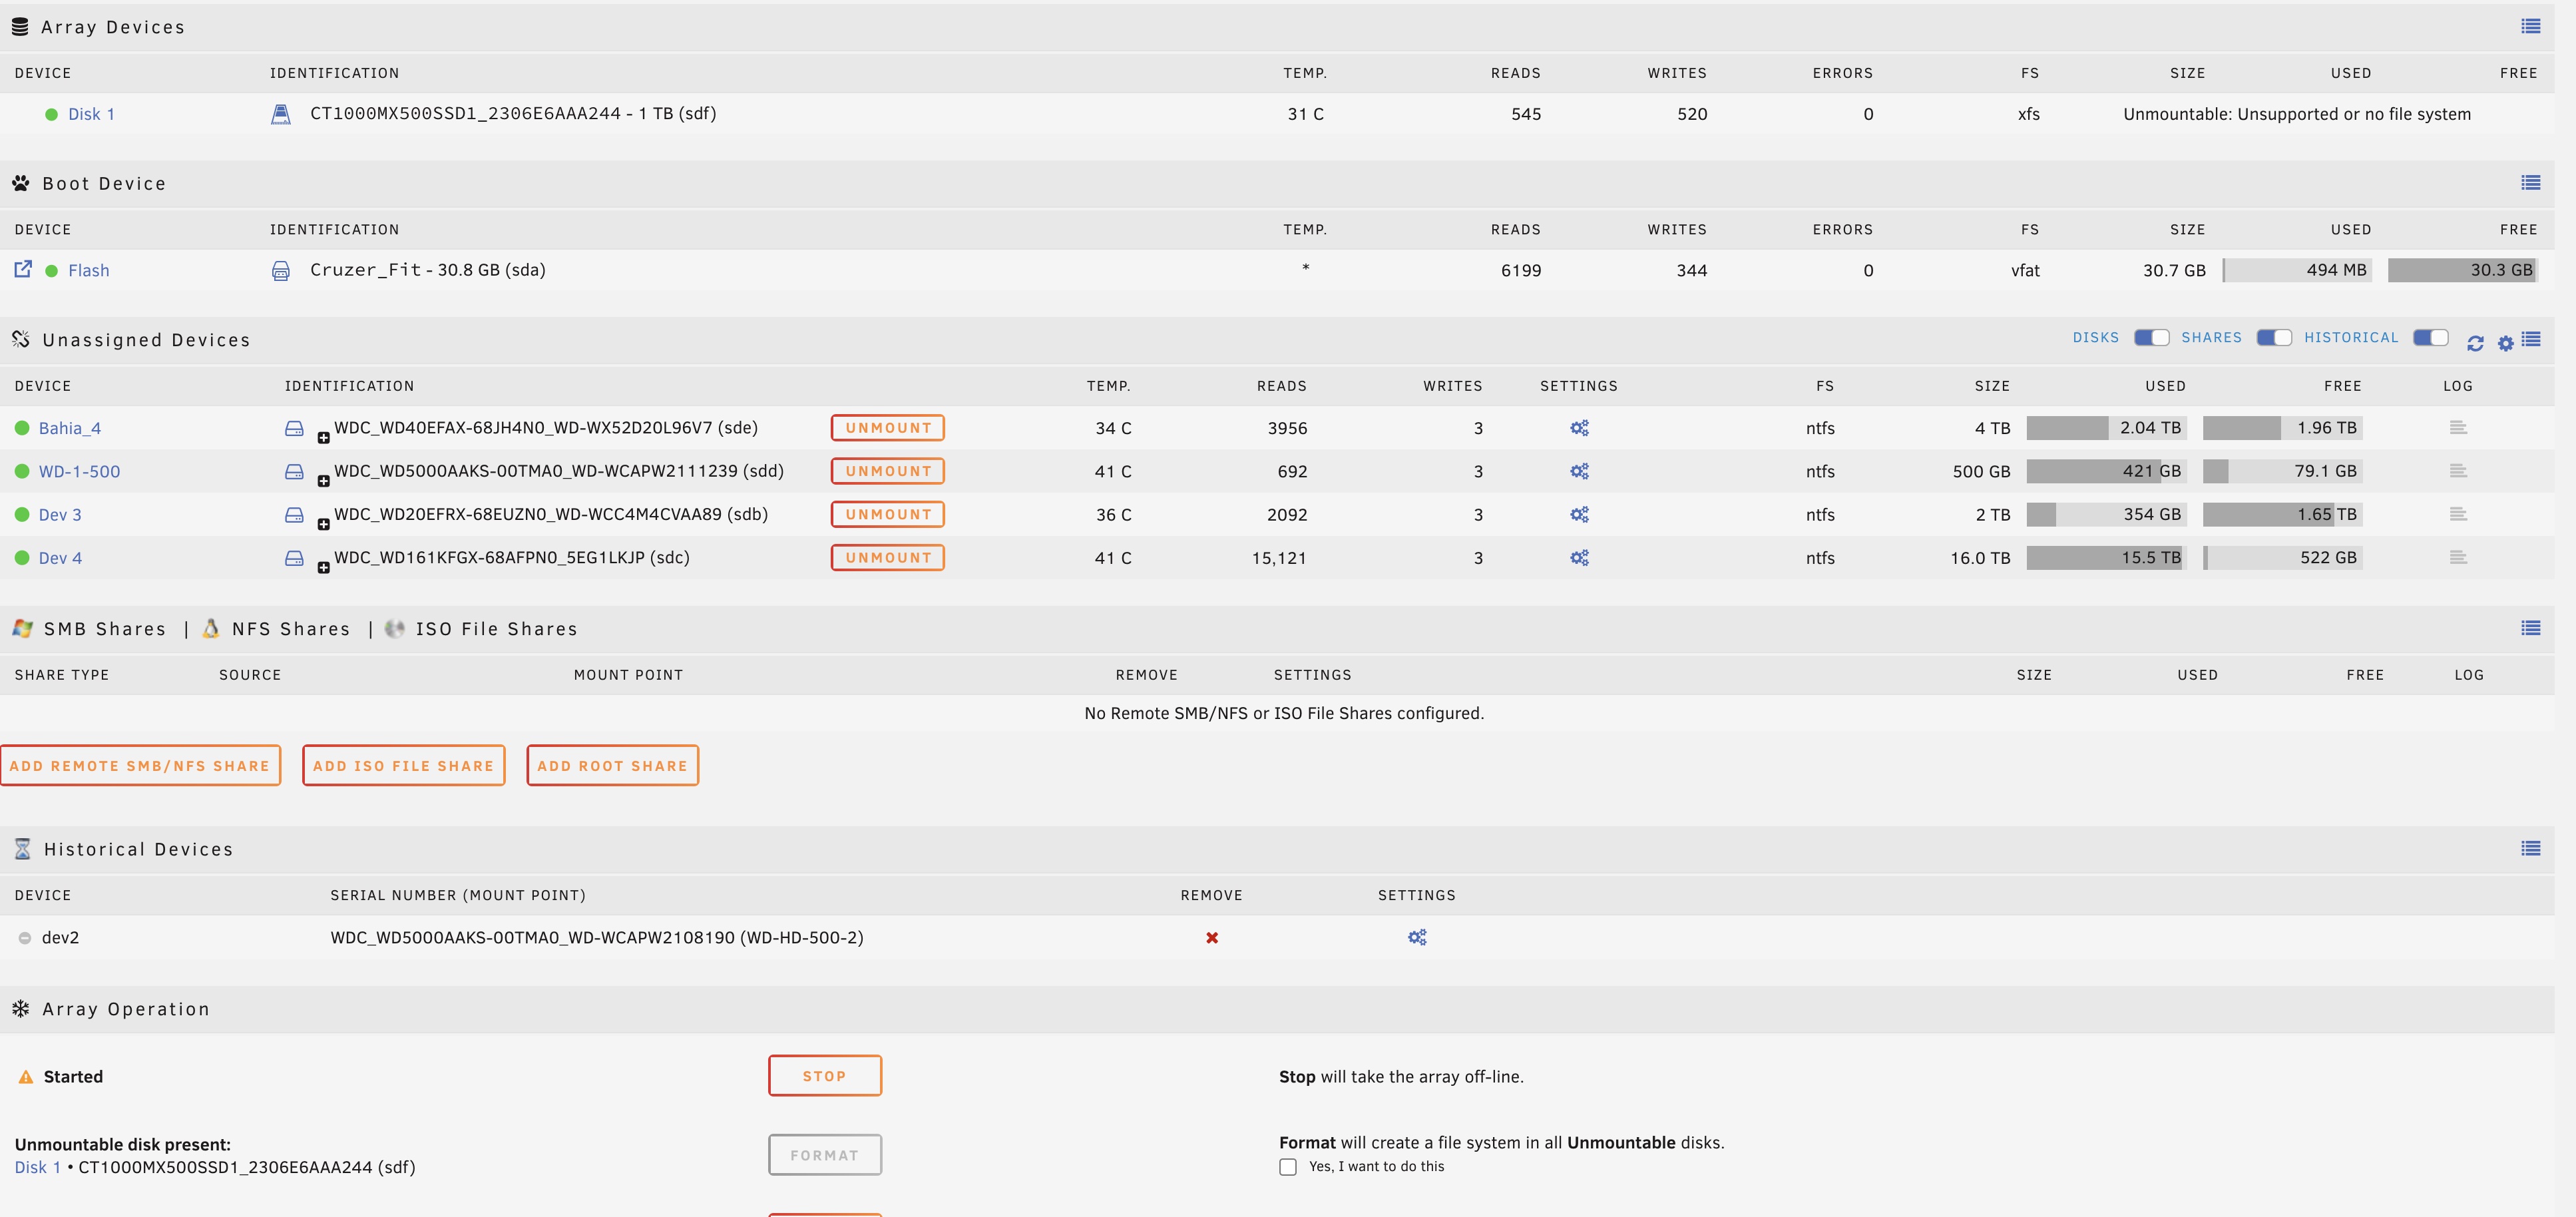Toggle the HISTORICAL switch

click(2430, 338)
